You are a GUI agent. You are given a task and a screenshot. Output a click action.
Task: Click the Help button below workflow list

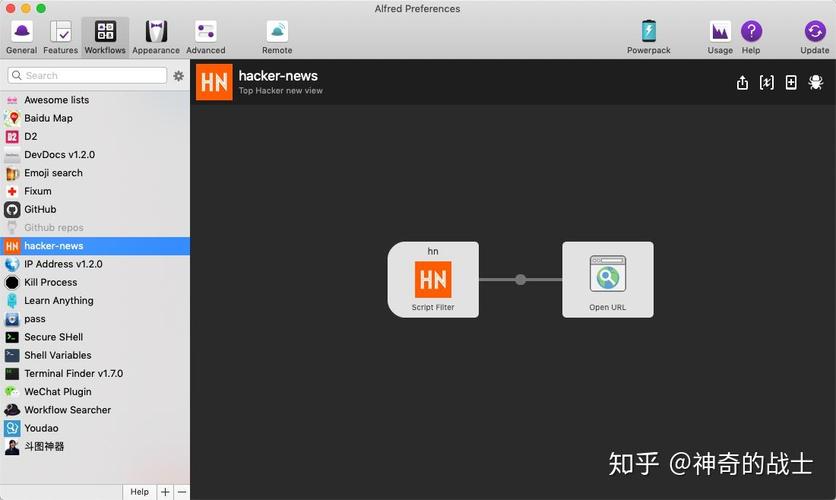tap(140, 492)
